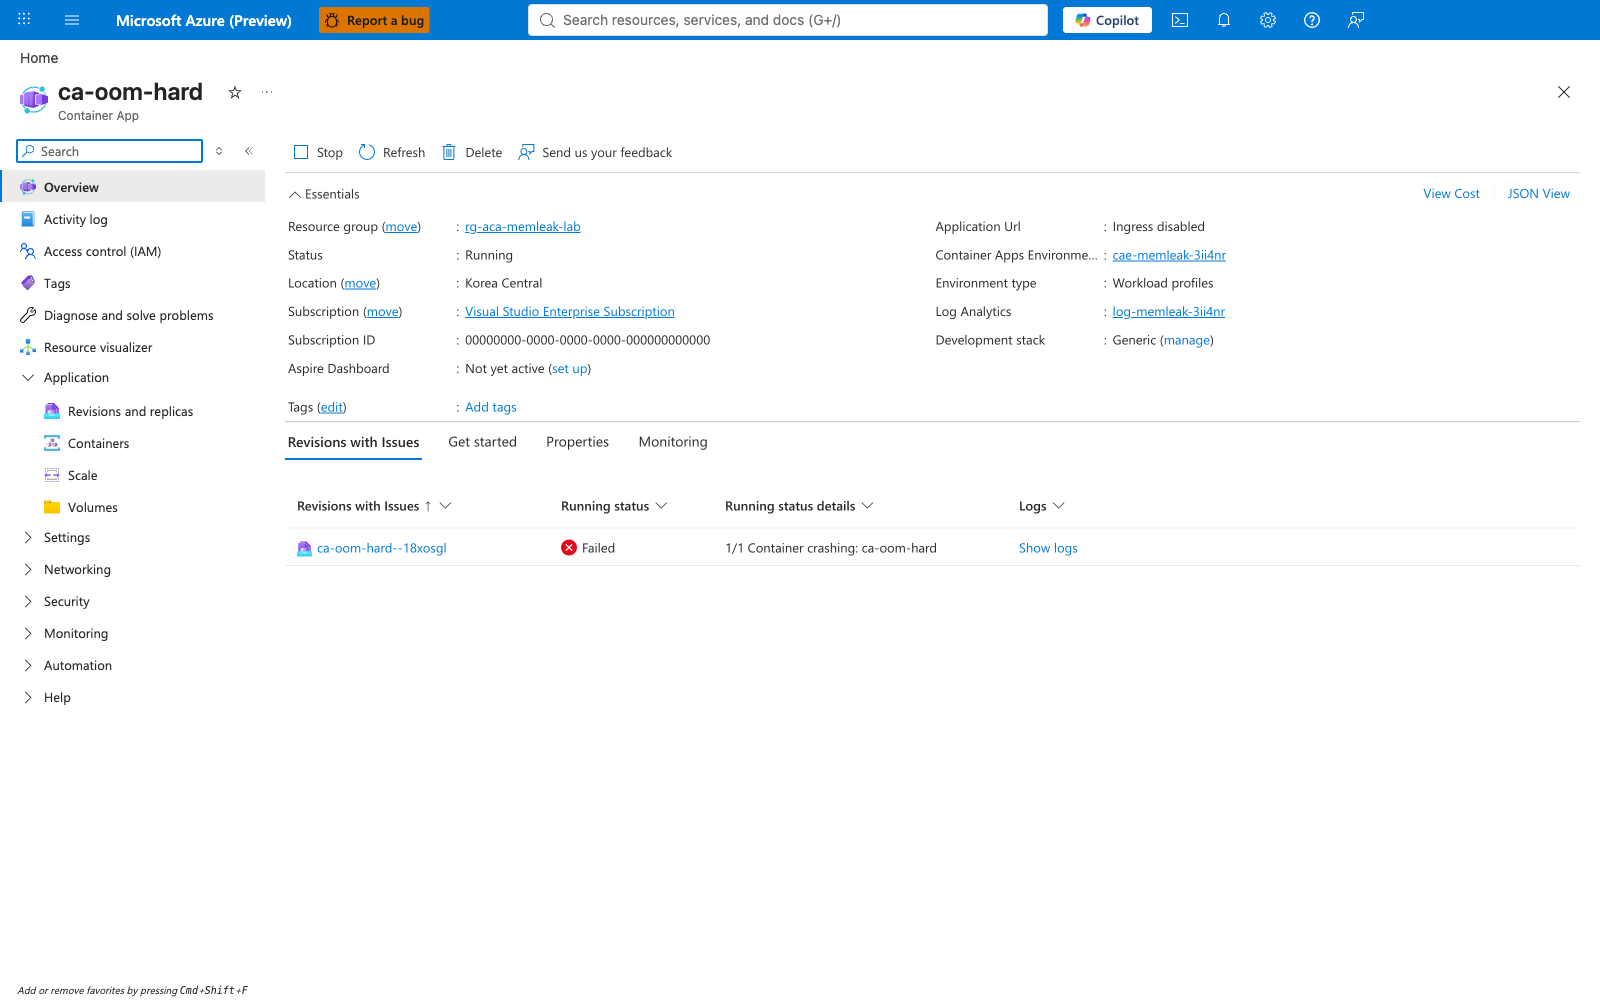Click the View Cost link
Image resolution: width=1600 pixels, height=1000 pixels.
[1451, 194]
